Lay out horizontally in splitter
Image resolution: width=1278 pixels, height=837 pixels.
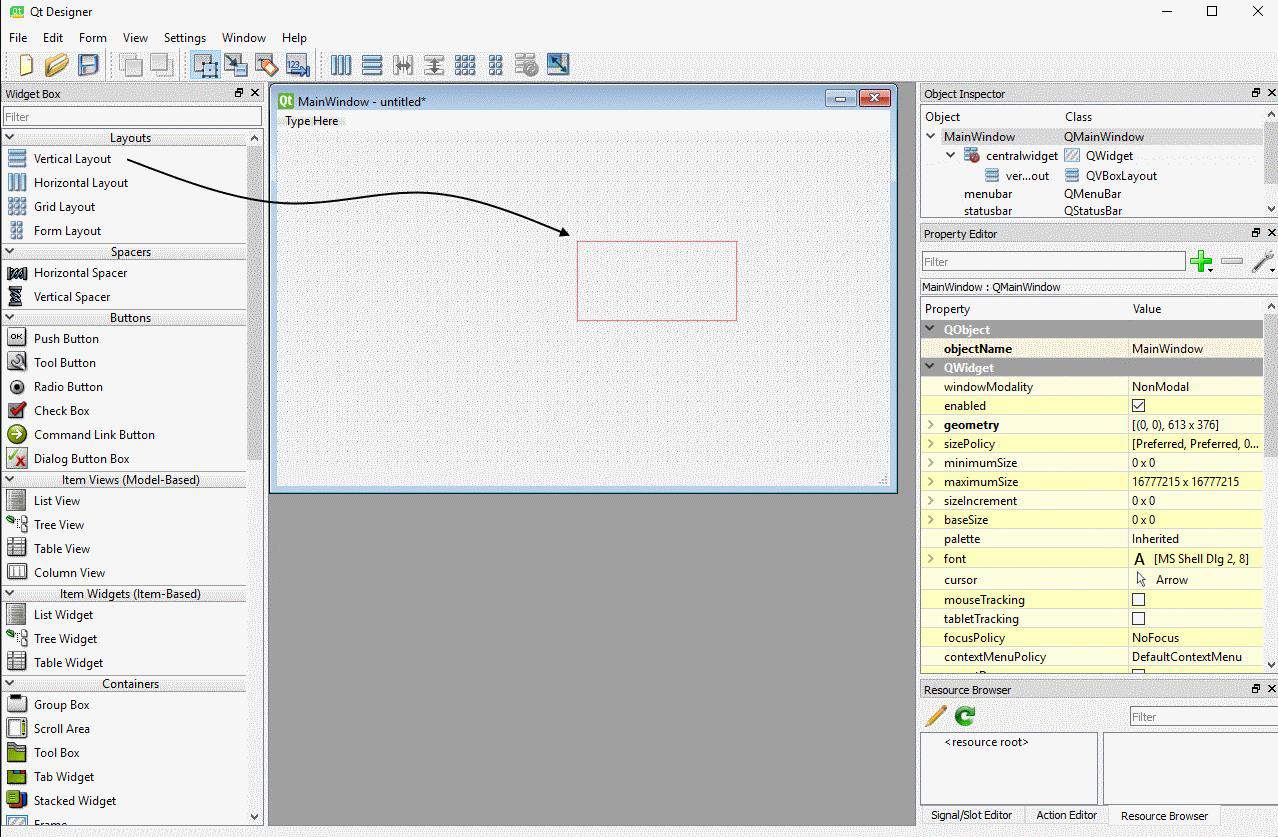403,65
